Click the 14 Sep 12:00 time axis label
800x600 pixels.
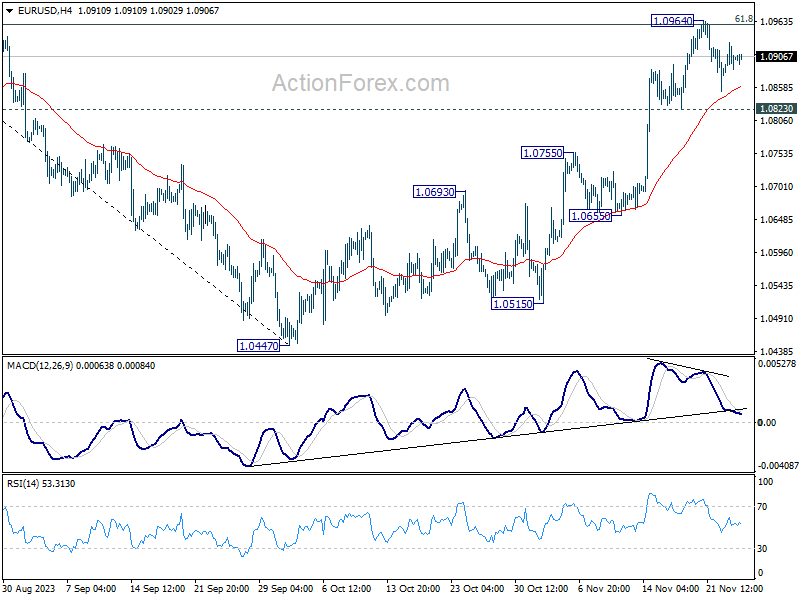(157, 589)
